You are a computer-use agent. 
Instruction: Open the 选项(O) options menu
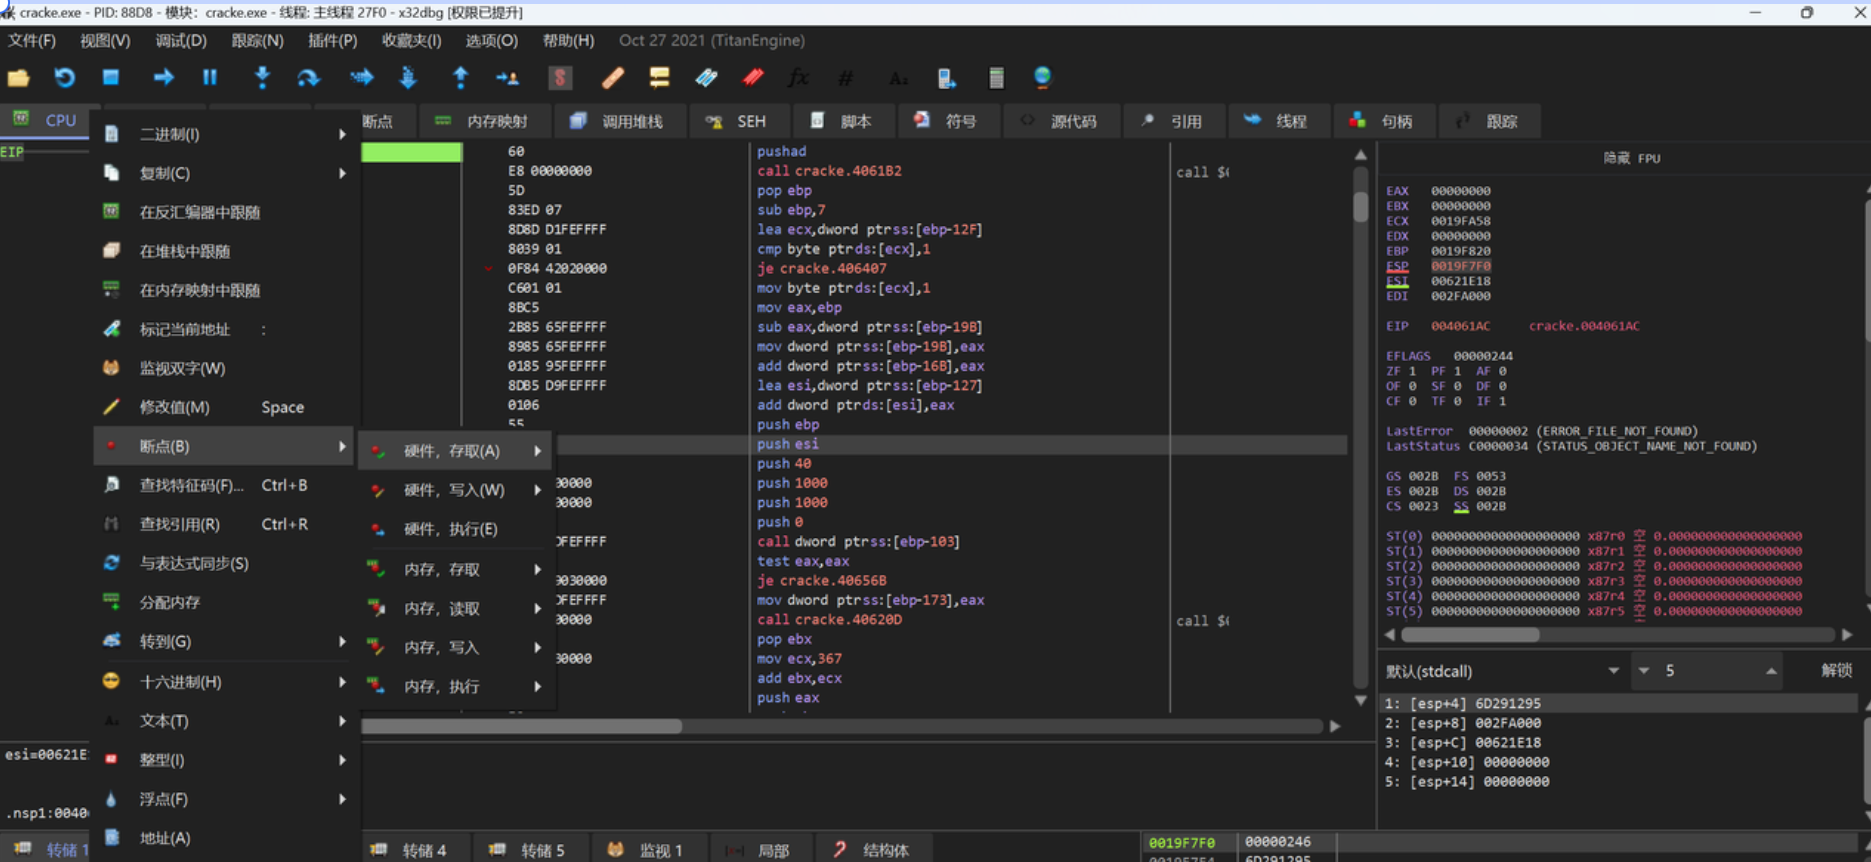click(x=492, y=41)
